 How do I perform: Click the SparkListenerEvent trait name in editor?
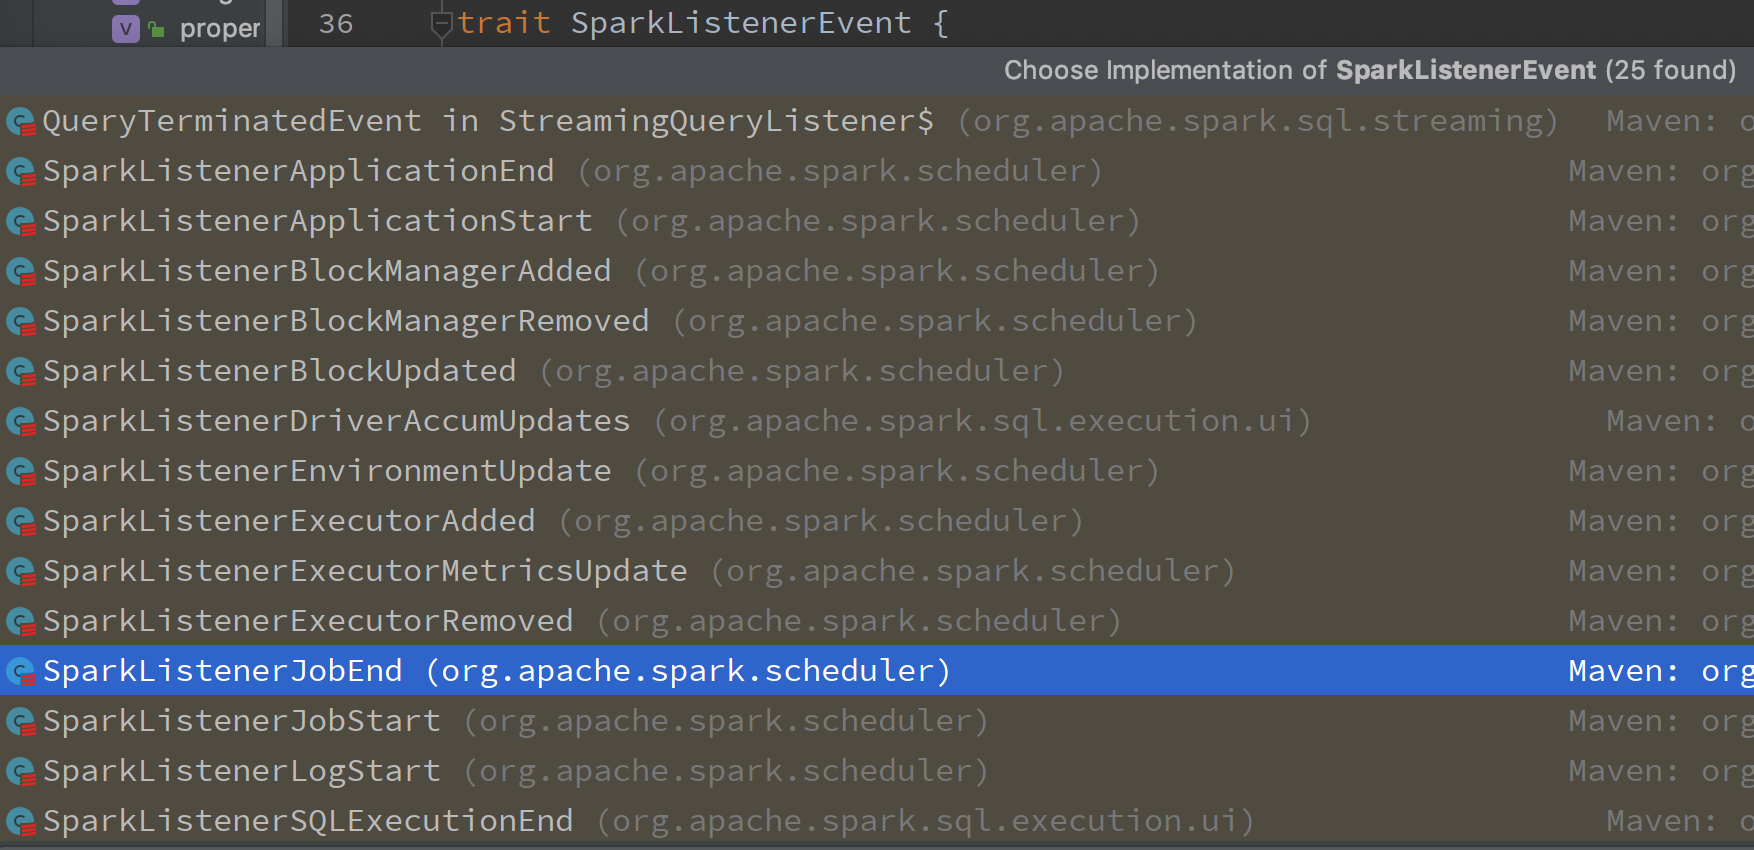point(740,23)
